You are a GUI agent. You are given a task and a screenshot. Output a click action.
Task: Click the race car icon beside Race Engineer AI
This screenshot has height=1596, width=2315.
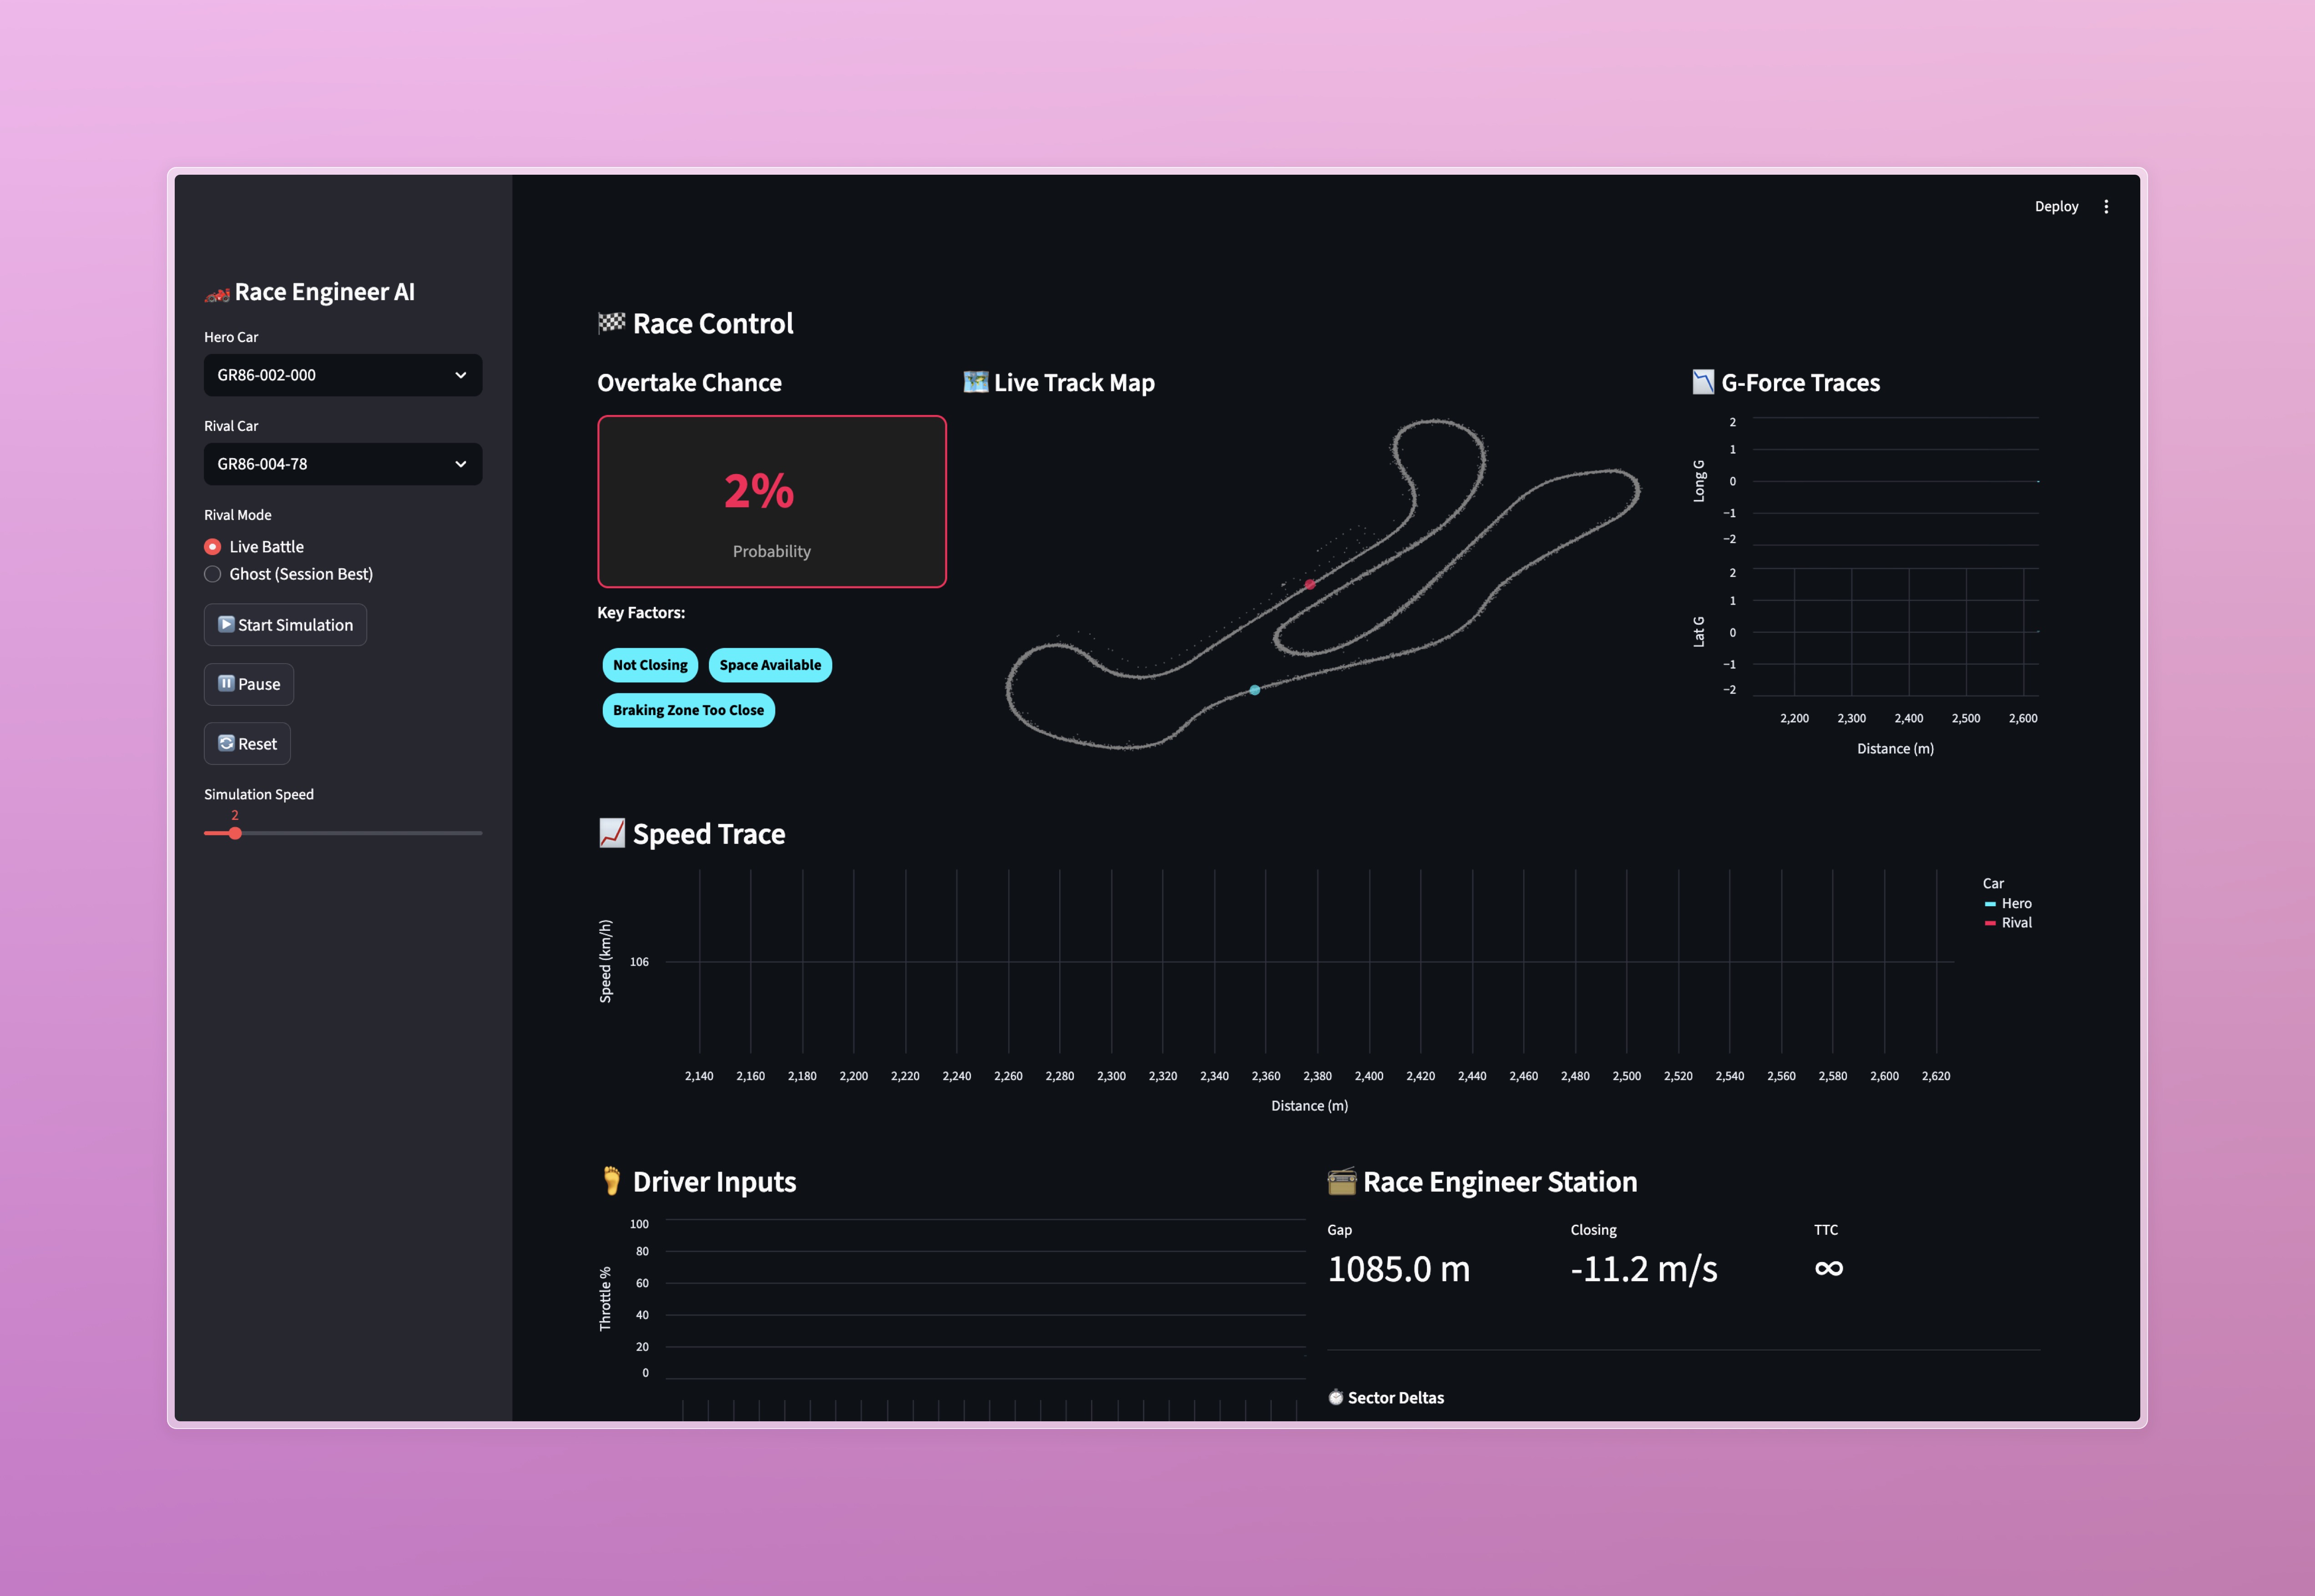click(x=217, y=294)
